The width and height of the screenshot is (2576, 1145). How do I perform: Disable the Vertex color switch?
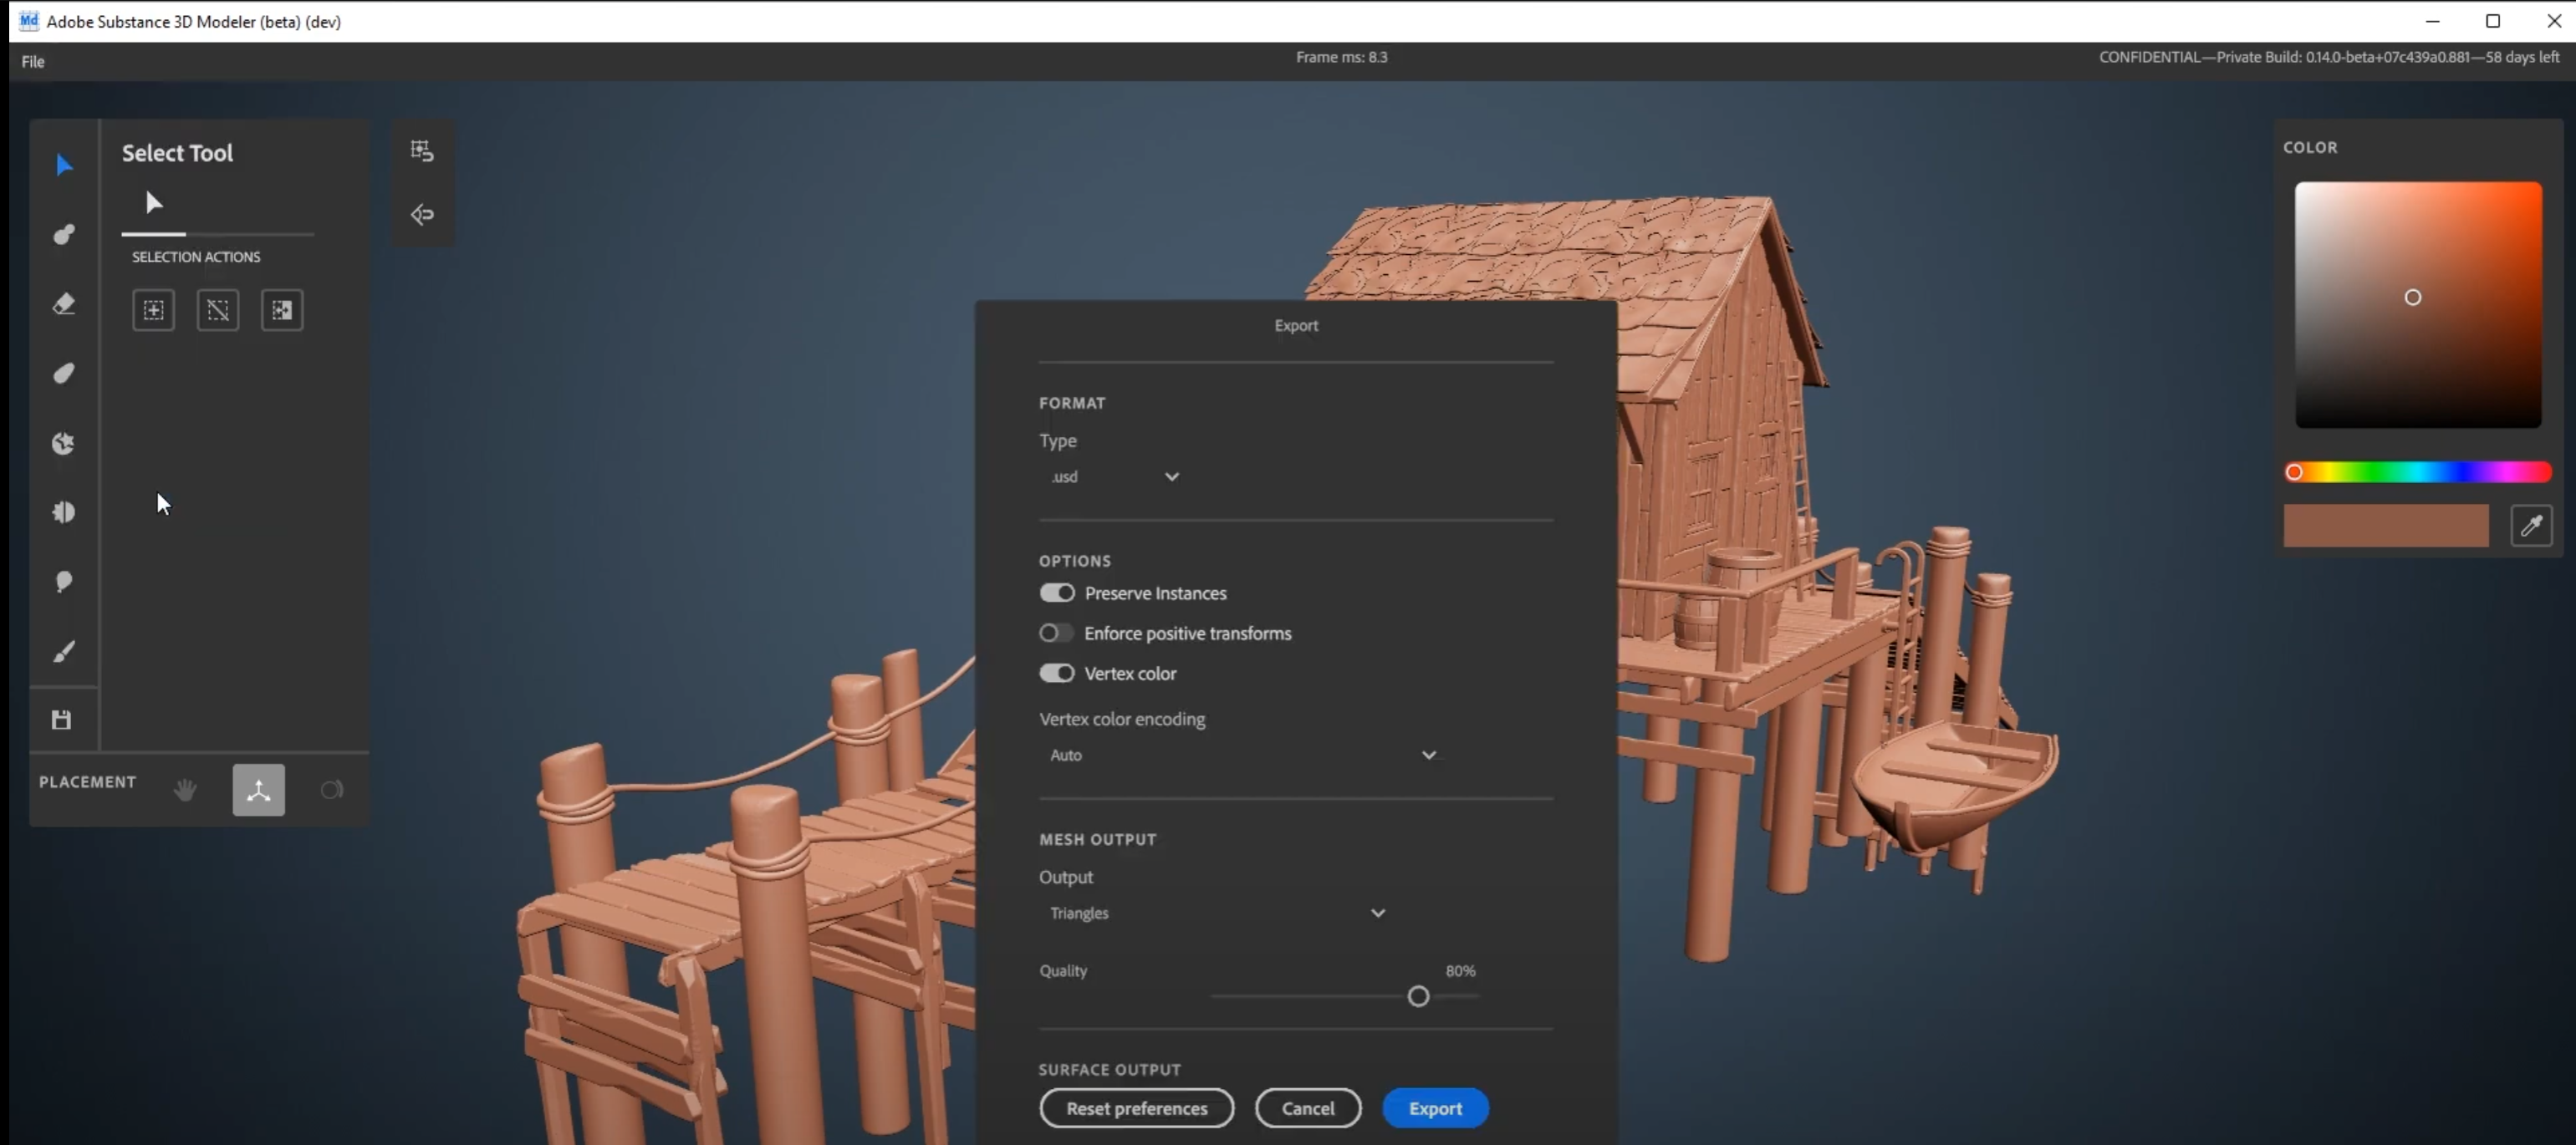(1056, 673)
